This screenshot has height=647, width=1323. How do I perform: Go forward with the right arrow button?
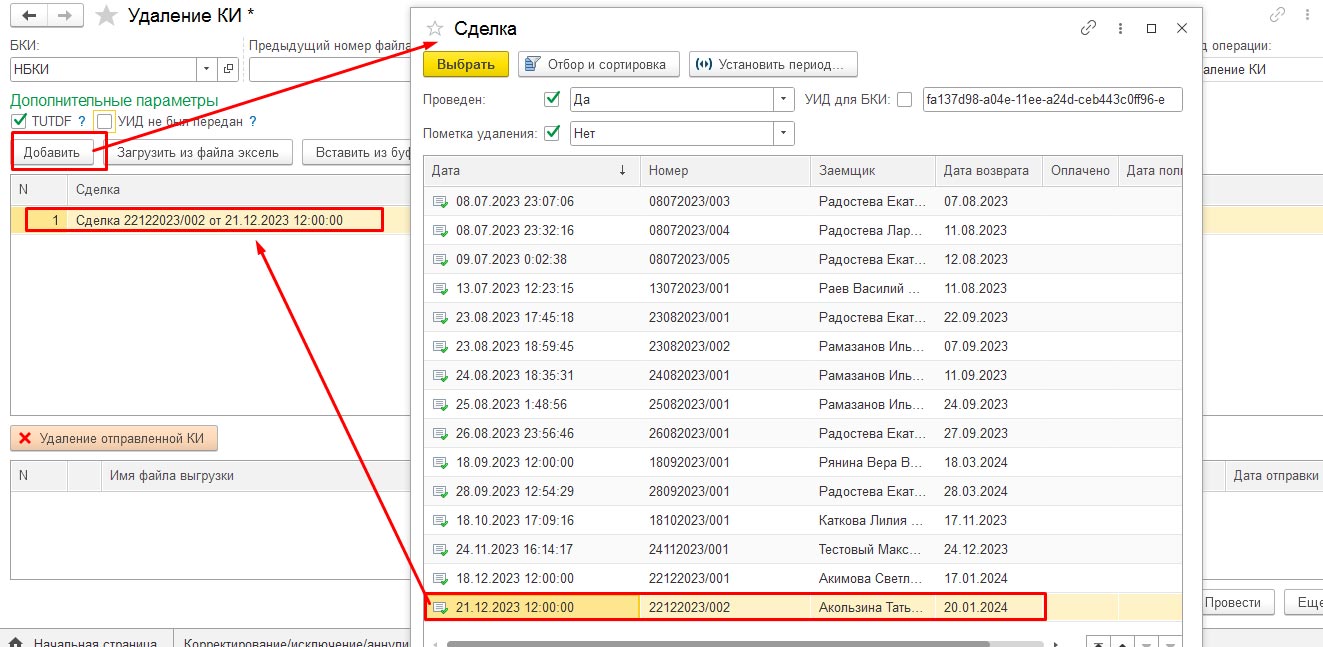64,16
